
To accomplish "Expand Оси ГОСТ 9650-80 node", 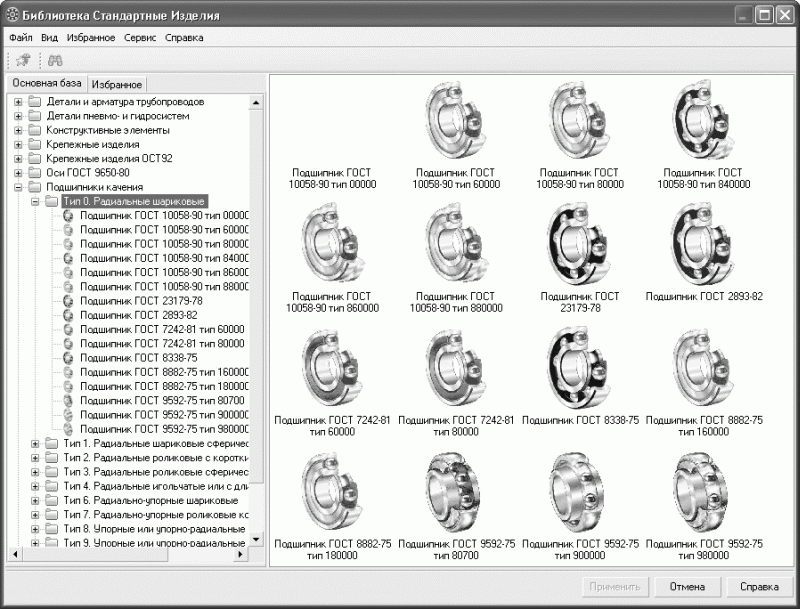I will click(x=18, y=173).
